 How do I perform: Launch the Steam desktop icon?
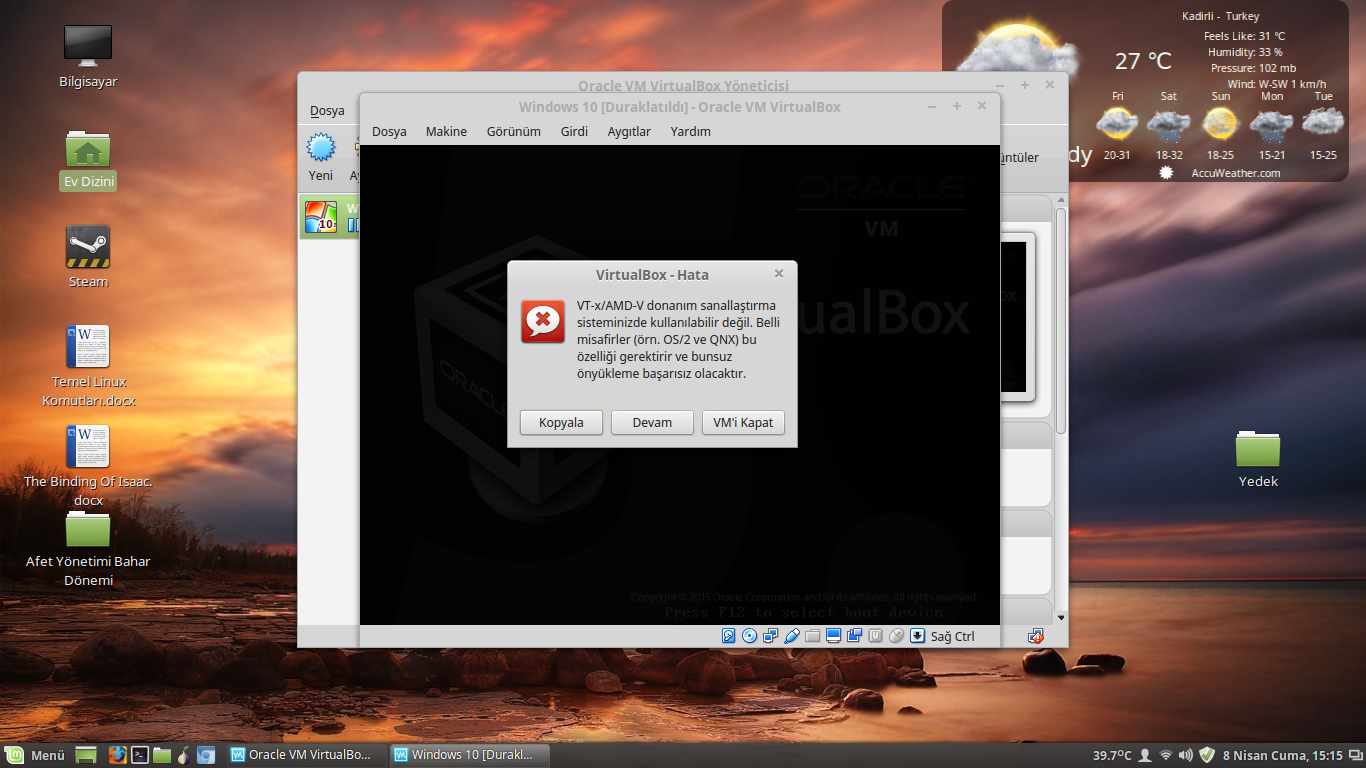(x=88, y=246)
